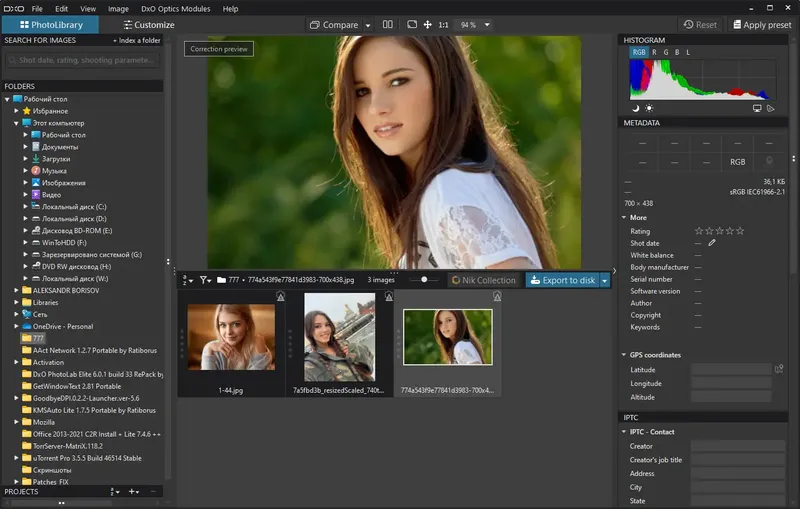
Task: Select the pan/move tool icon
Action: (x=428, y=24)
